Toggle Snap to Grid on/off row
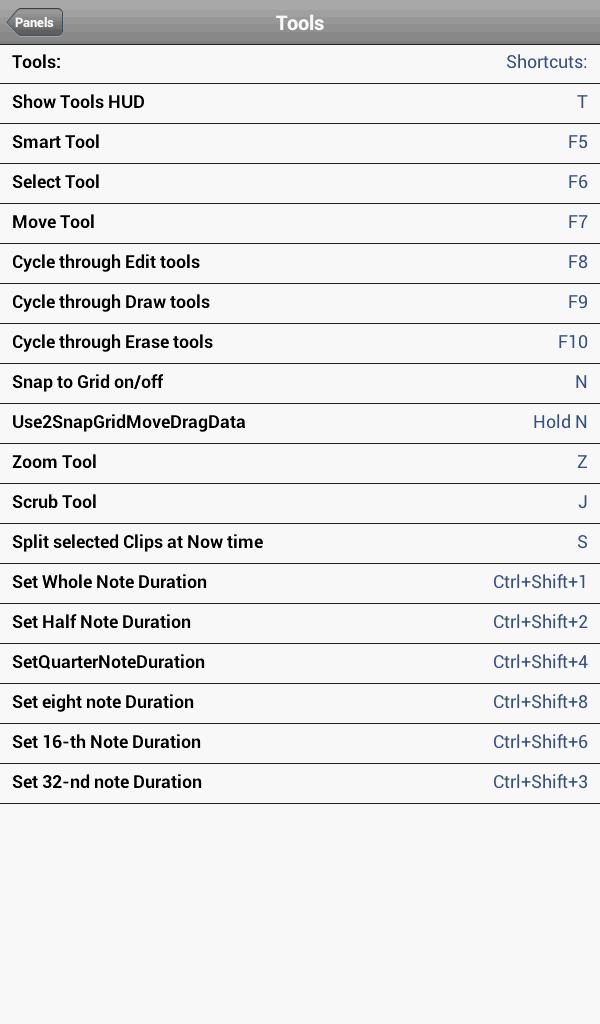Viewport: 600px width, 1024px height. click(300, 383)
